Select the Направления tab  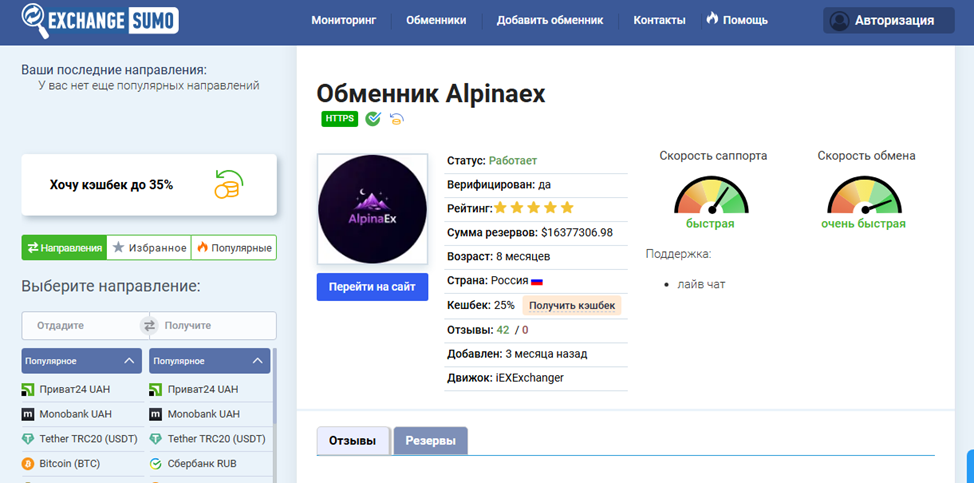coord(64,248)
